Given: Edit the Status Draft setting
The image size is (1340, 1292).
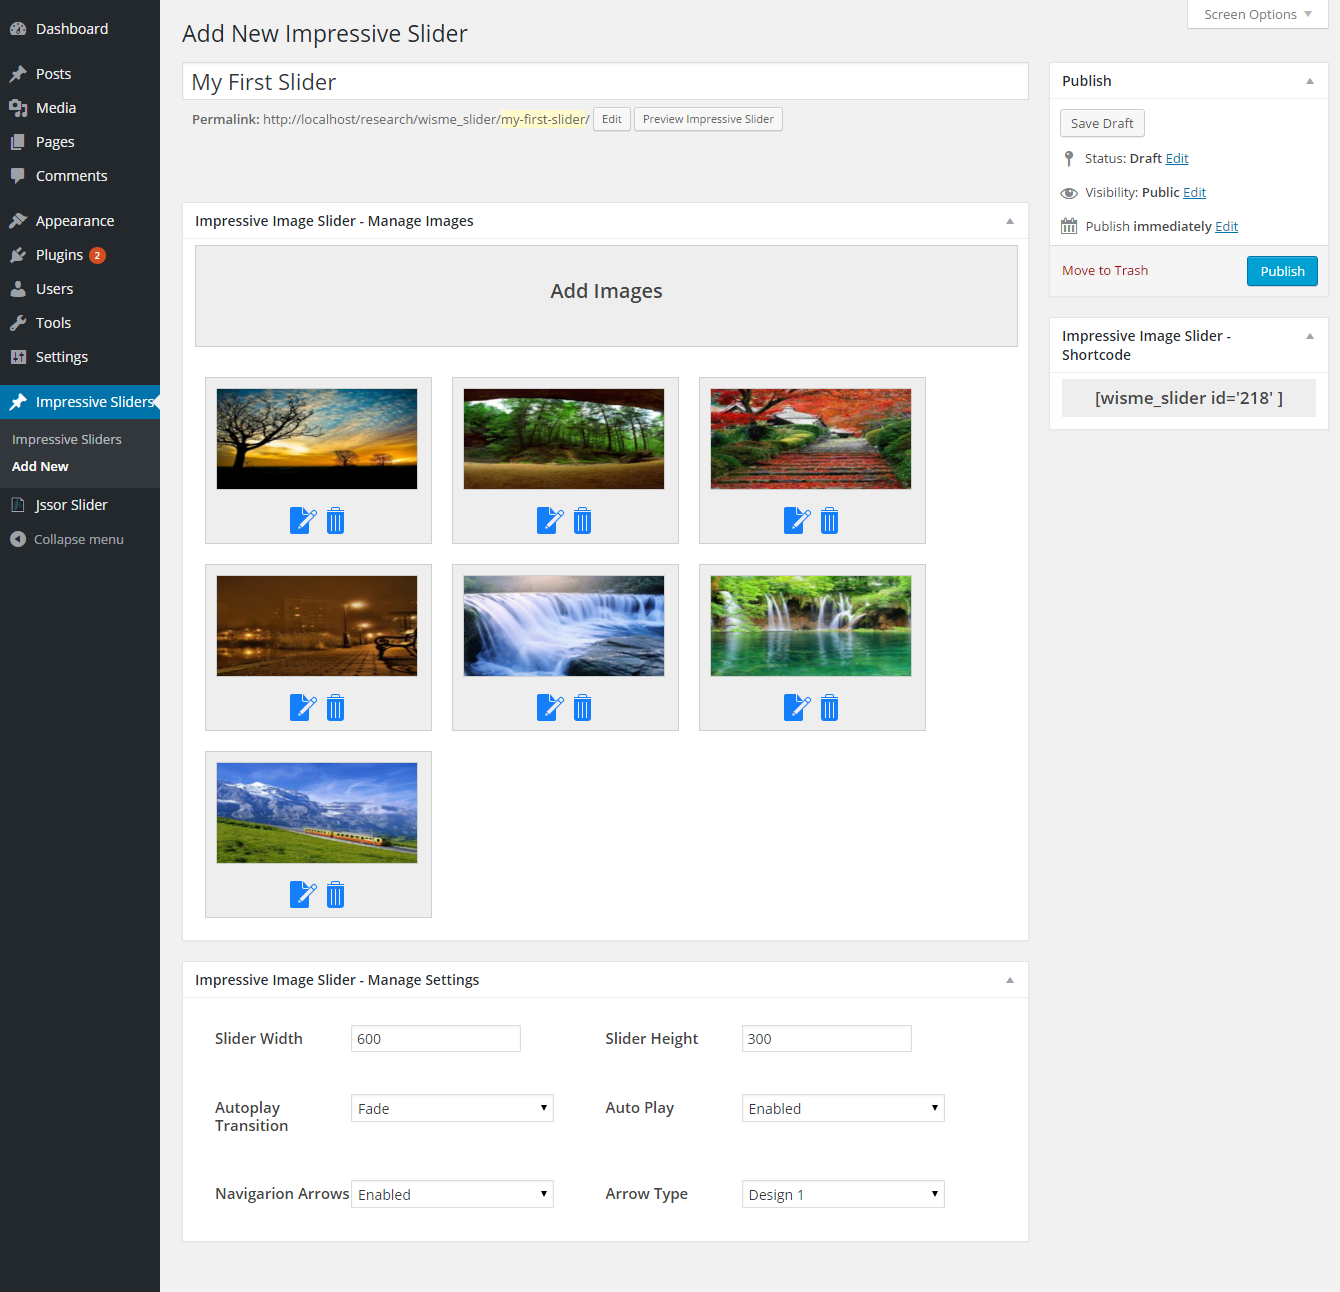Looking at the screenshot, I should click(1177, 158).
